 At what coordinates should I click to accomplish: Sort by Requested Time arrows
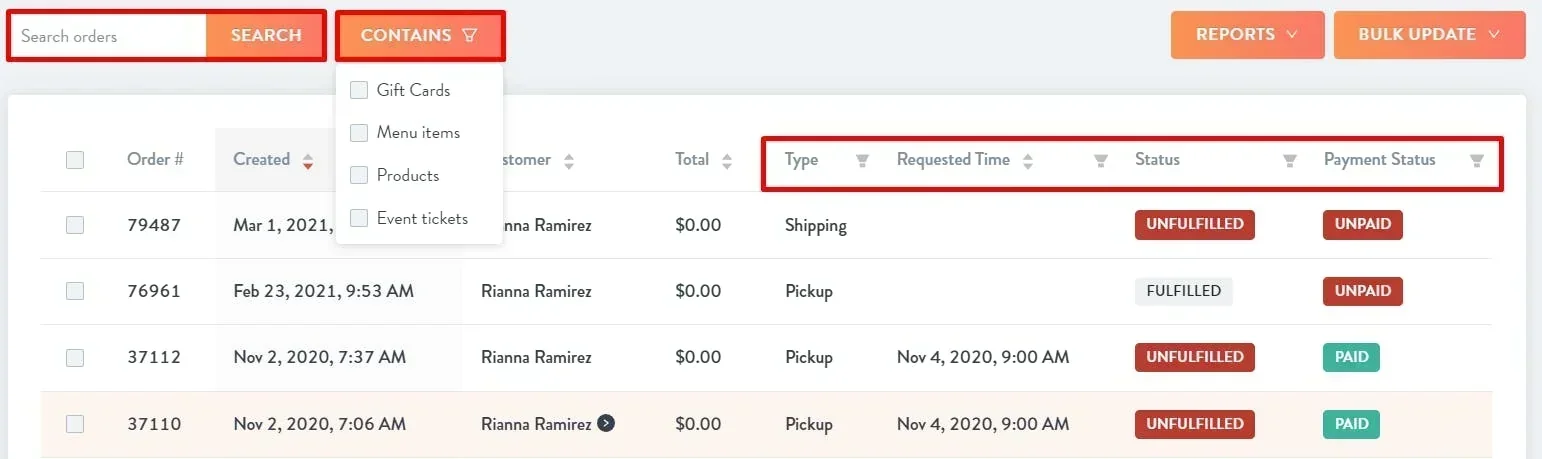click(x=1027, y=160)
